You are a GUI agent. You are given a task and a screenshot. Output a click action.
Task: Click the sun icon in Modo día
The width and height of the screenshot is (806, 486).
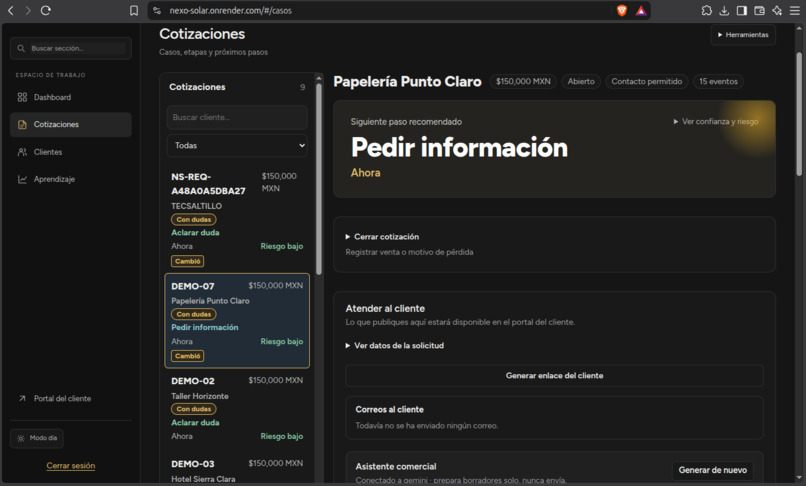tap(21, 438)
